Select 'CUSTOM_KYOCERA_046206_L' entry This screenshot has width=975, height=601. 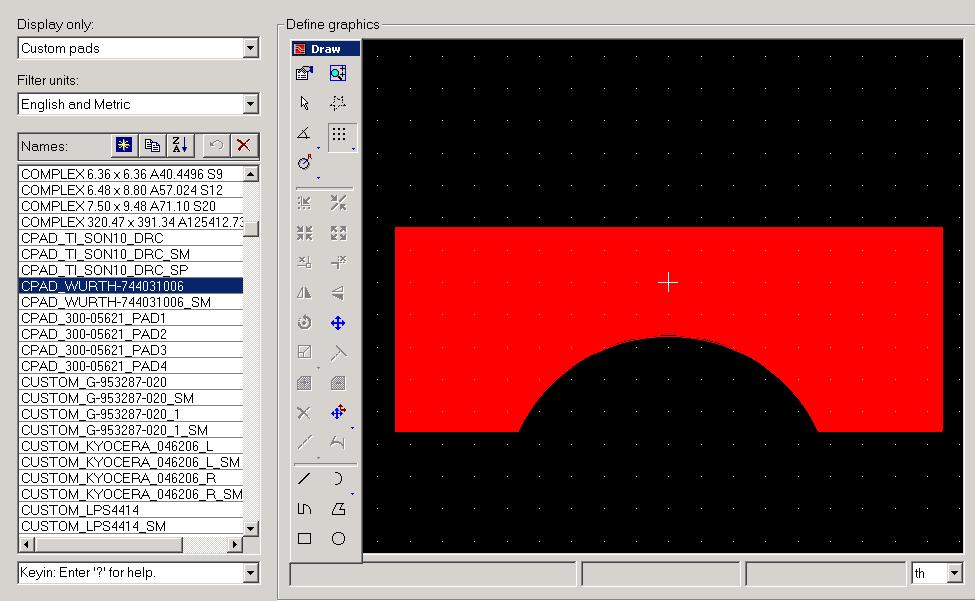pos(131,446)
